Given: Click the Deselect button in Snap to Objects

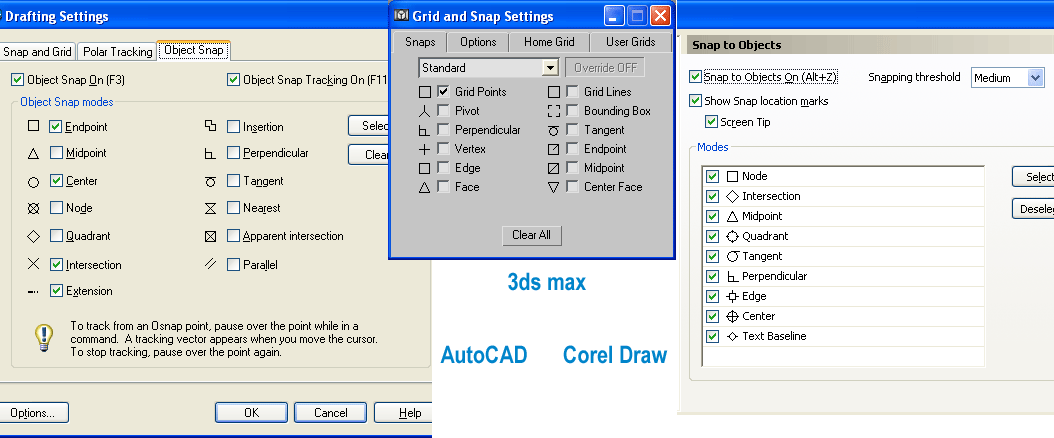Looking at the screenshot, I should click(x=1033, y=209).
